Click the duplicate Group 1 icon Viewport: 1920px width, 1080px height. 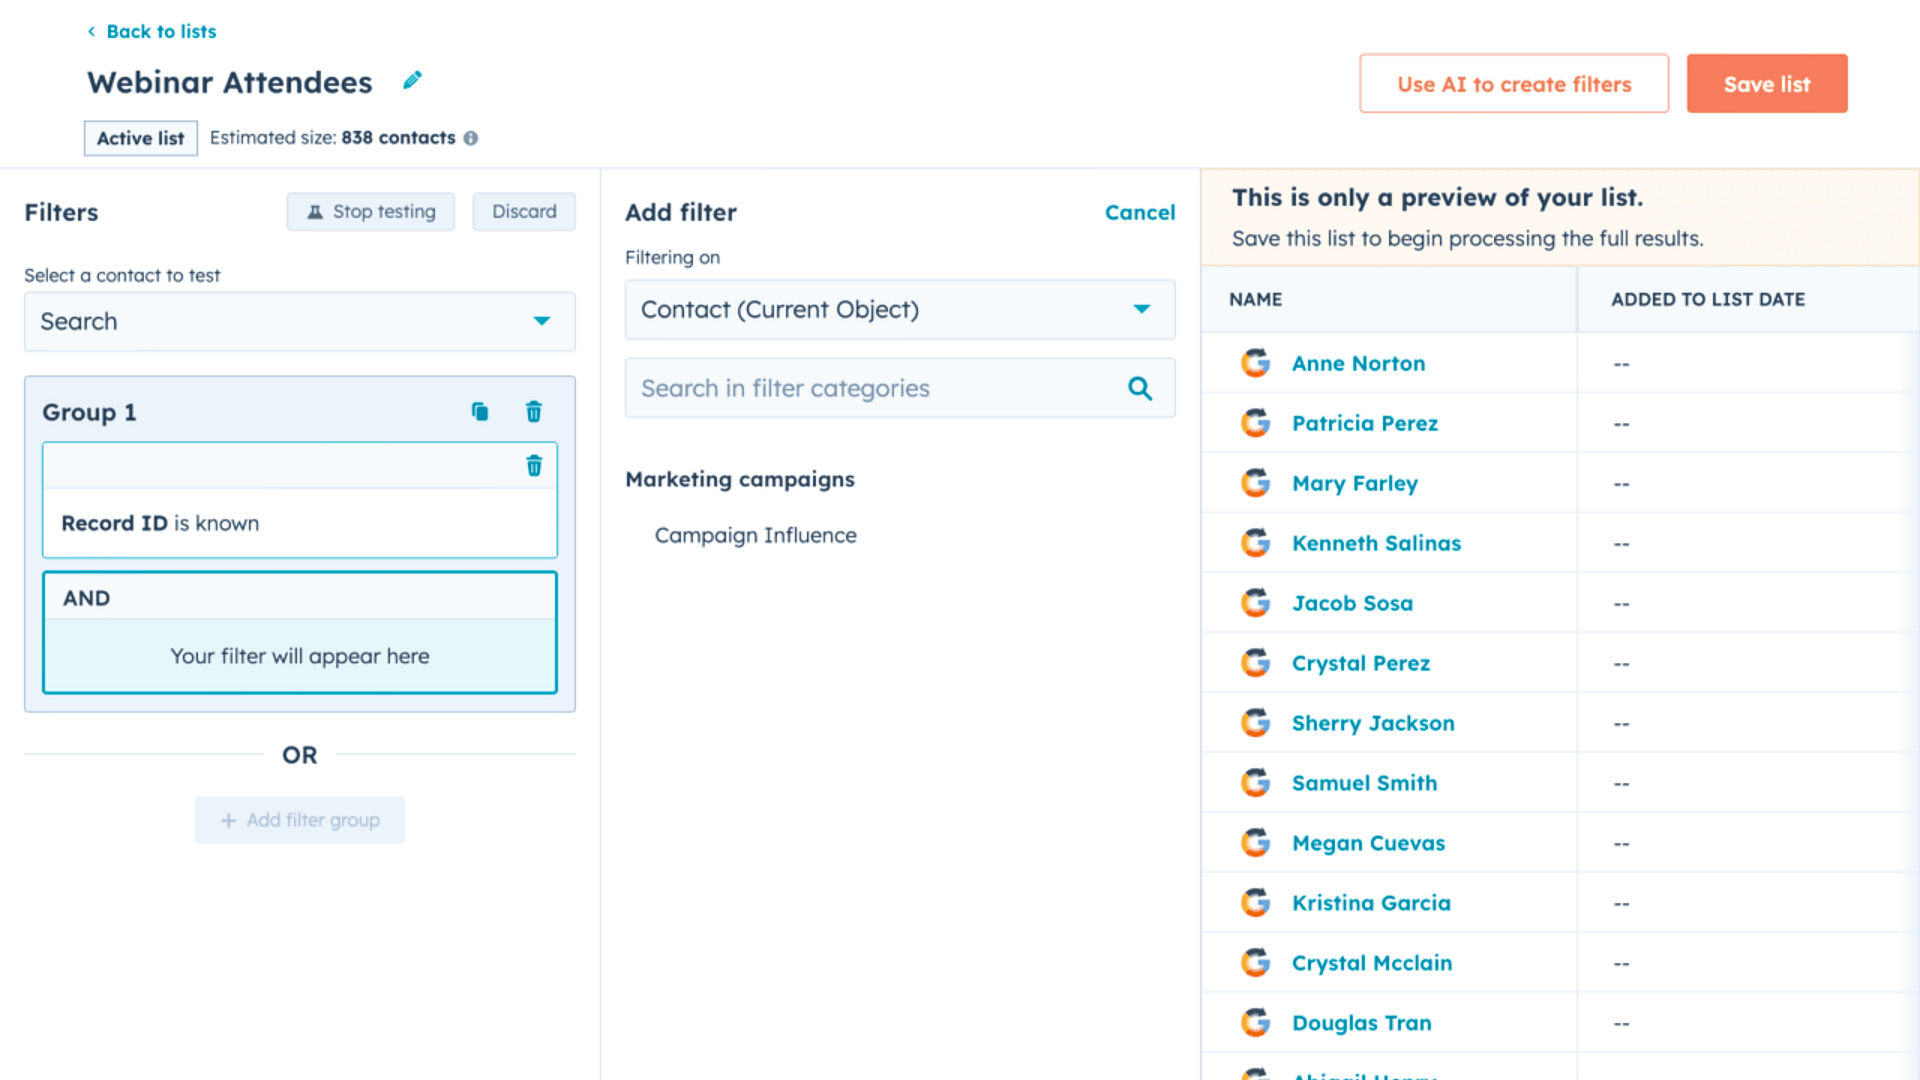481,411
